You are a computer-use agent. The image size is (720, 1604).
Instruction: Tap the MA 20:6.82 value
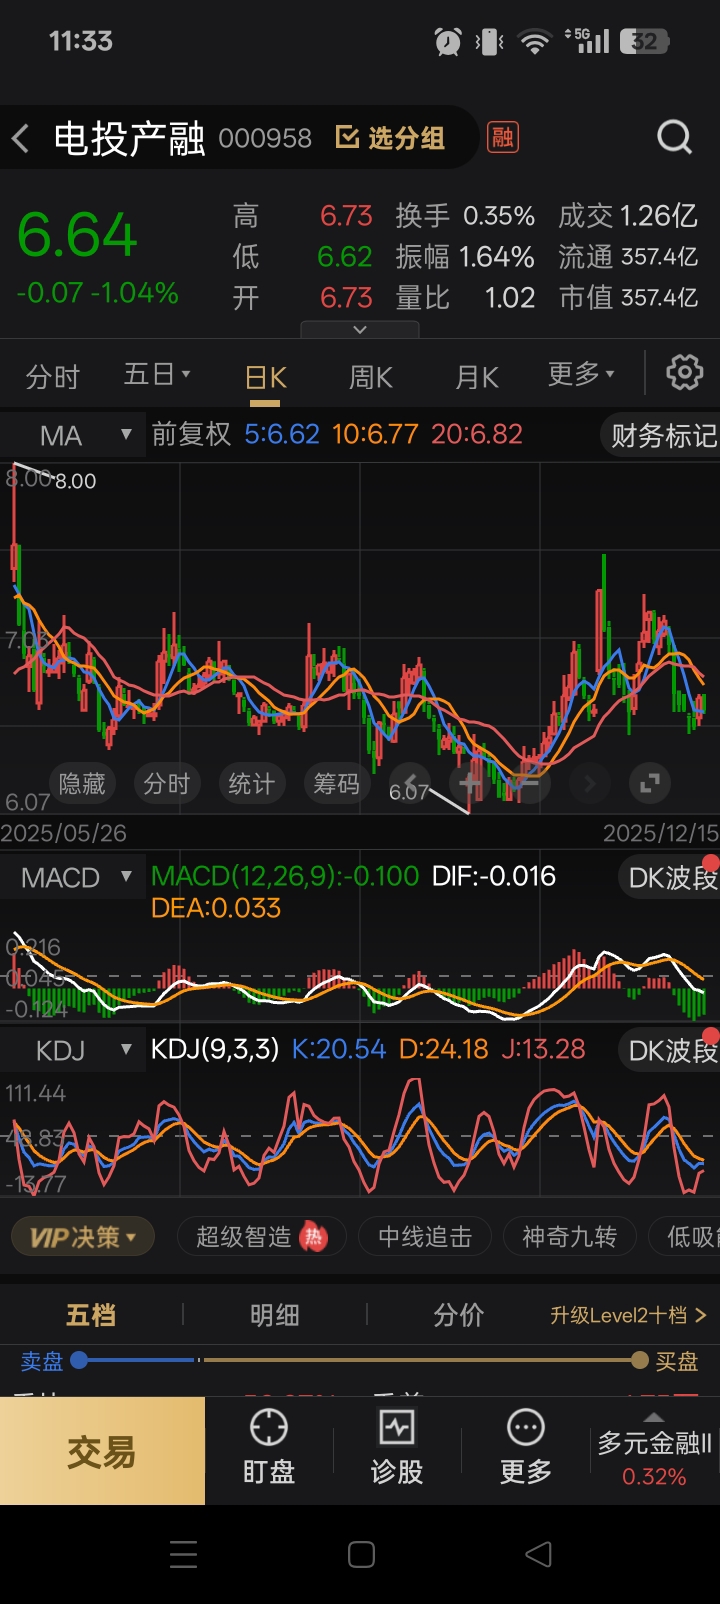pos(477,434)
